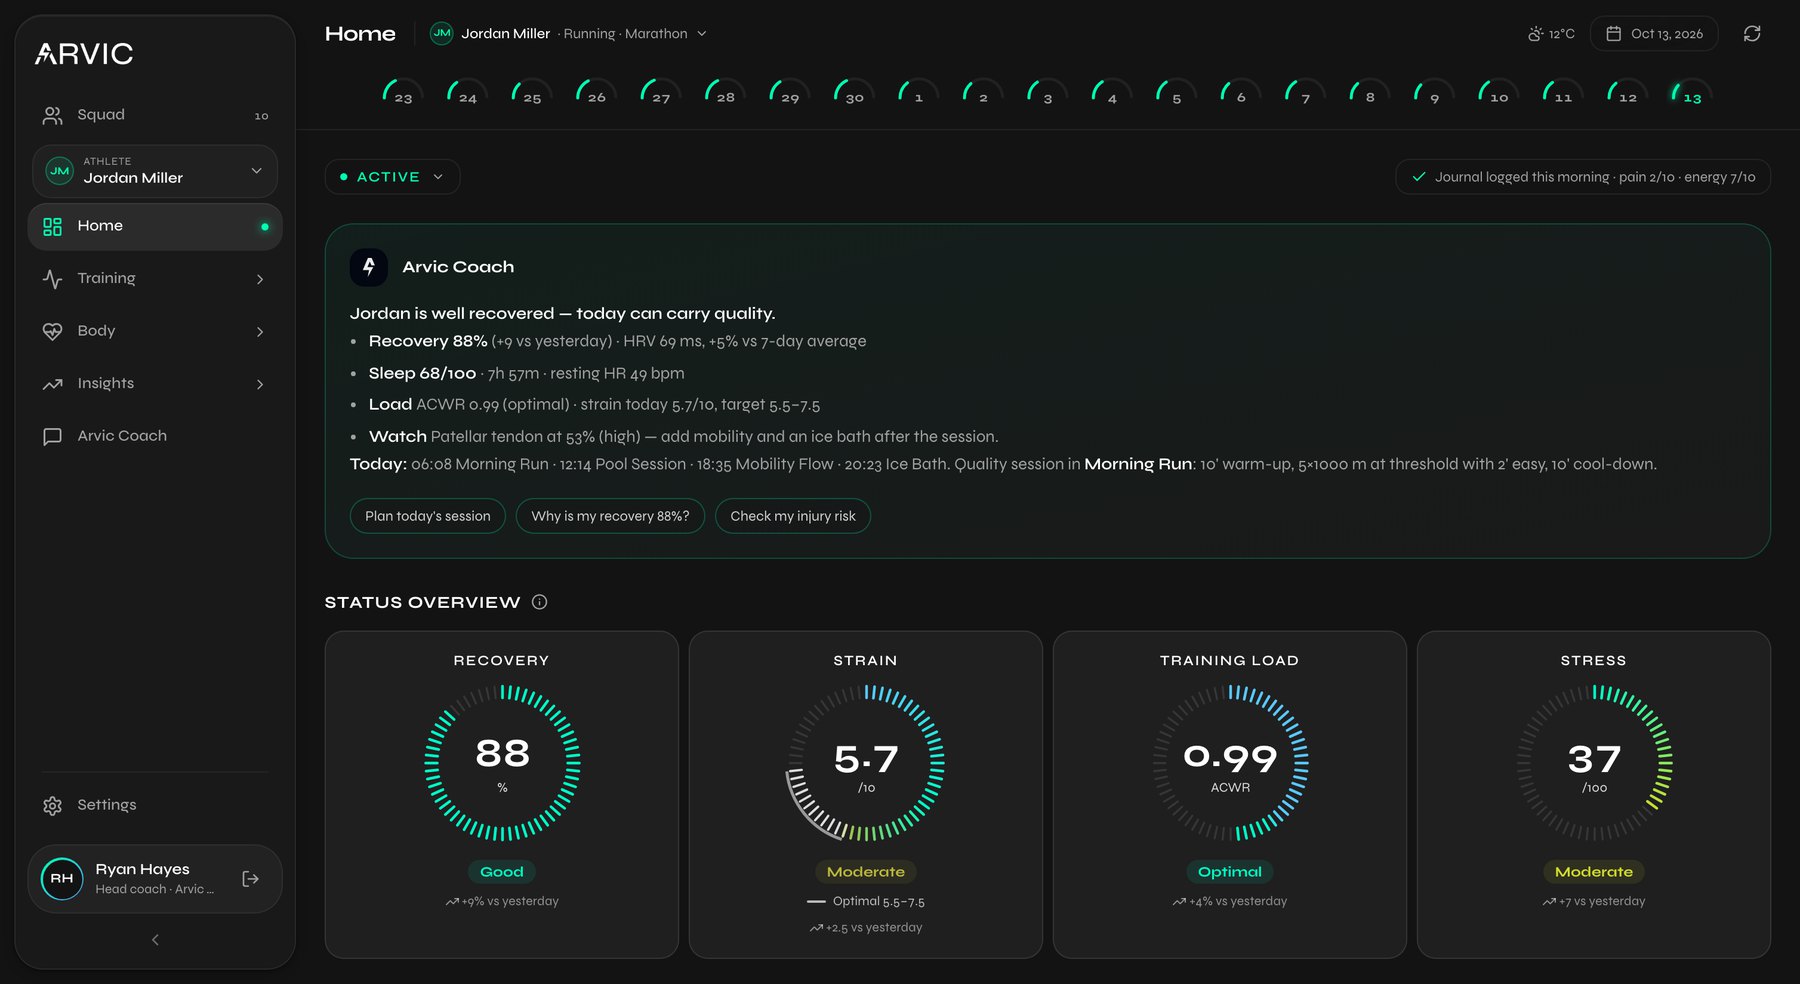The image size is (1800, 984).
Task: Click the Status Overview info icon
Action: 540,602
